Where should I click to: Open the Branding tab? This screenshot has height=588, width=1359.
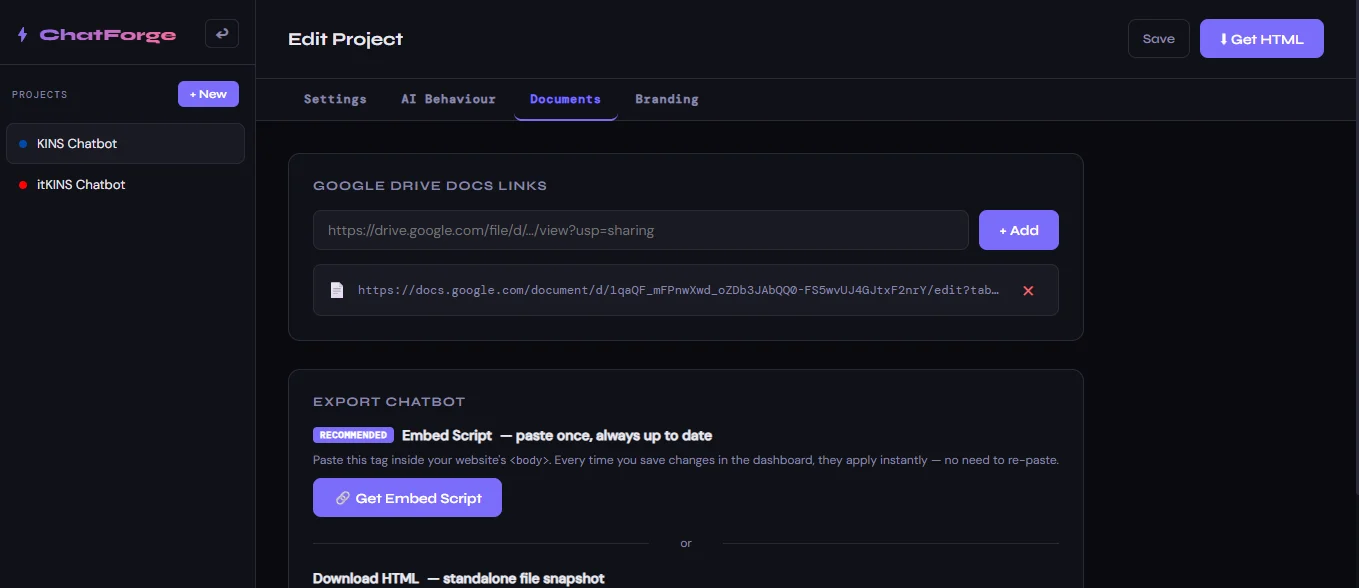667,99
